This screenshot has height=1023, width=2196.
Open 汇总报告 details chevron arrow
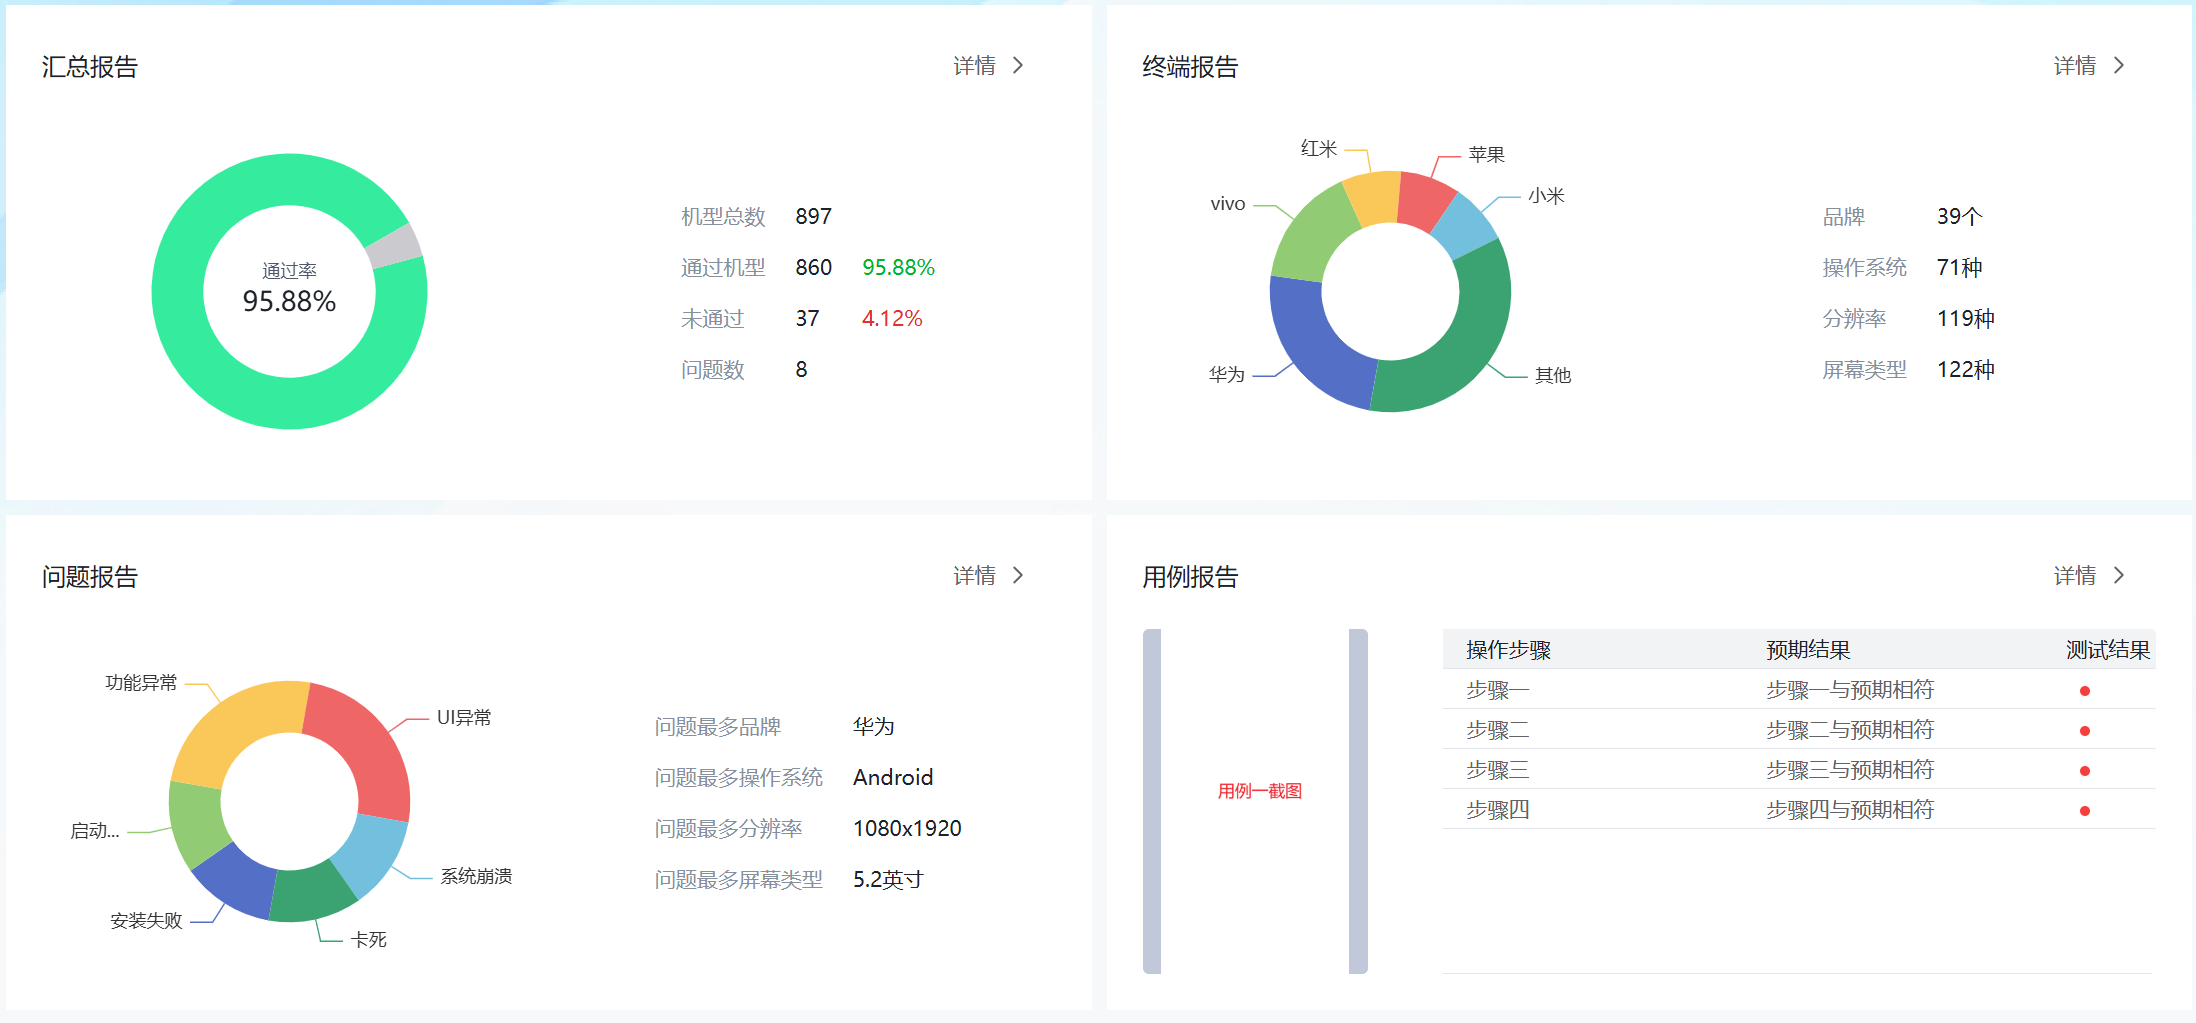[1018, 66]
